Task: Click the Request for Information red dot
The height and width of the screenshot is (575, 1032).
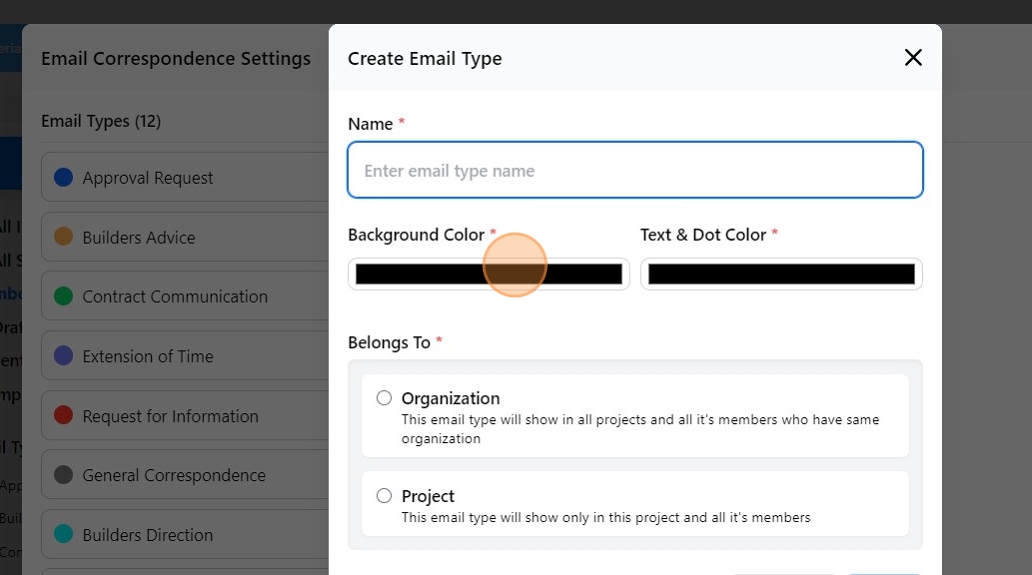Action: pyautogui.click(x=63, y=416)
